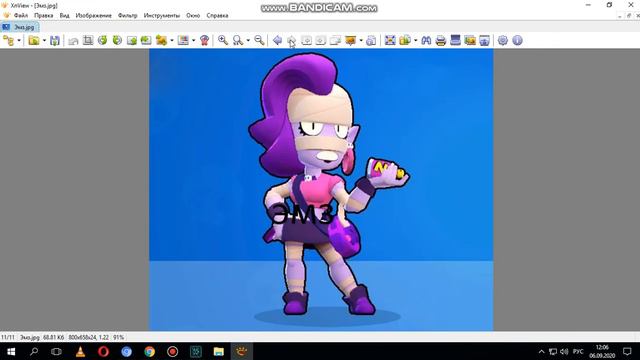Click the undo arrow icon
The height and width of the screenshot is (360, 640).
point(73,40)
